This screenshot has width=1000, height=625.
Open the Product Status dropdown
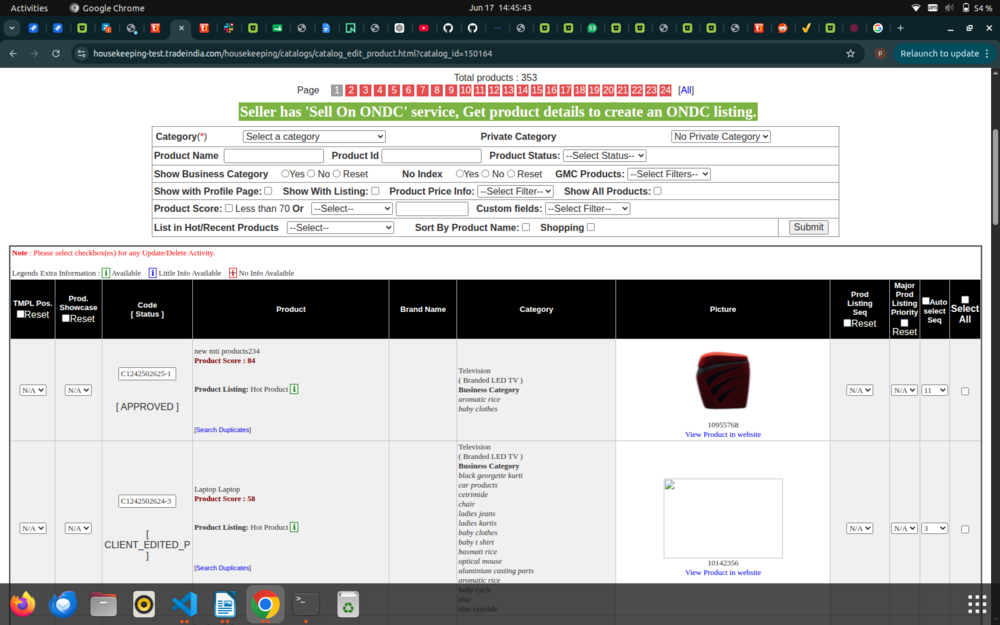[605, 156]
